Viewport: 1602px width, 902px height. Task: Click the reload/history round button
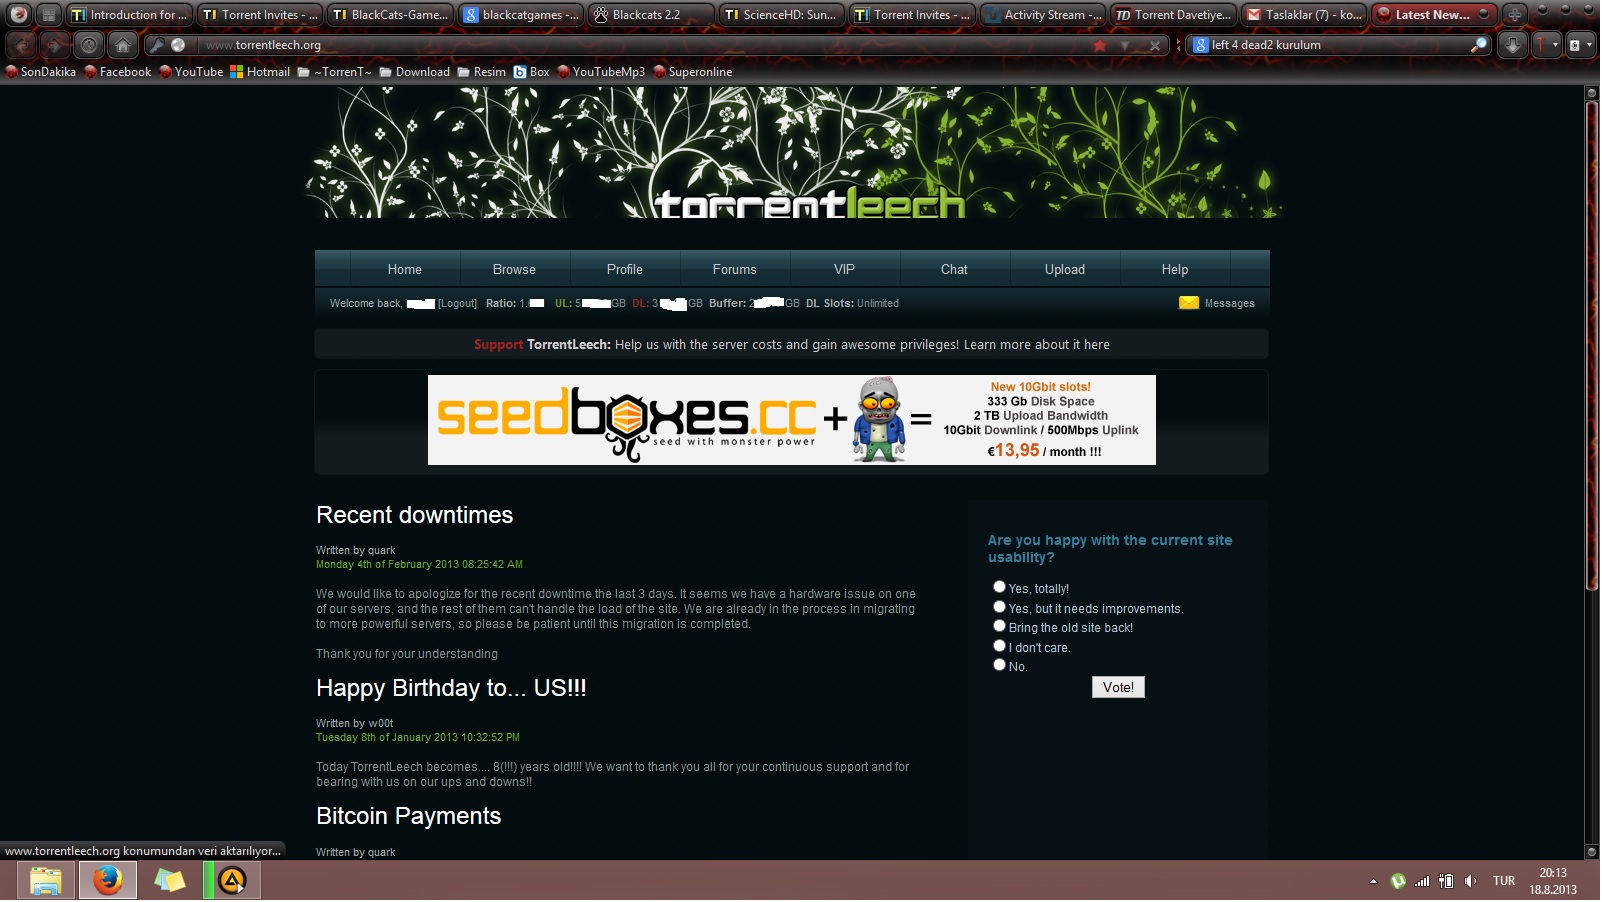click(89, 45)
